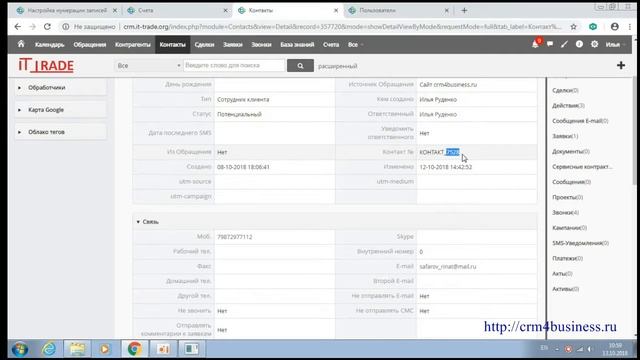Click the plus quick-create icon
Viewport: 640px width, 360px height.
[x=621, y=65]
